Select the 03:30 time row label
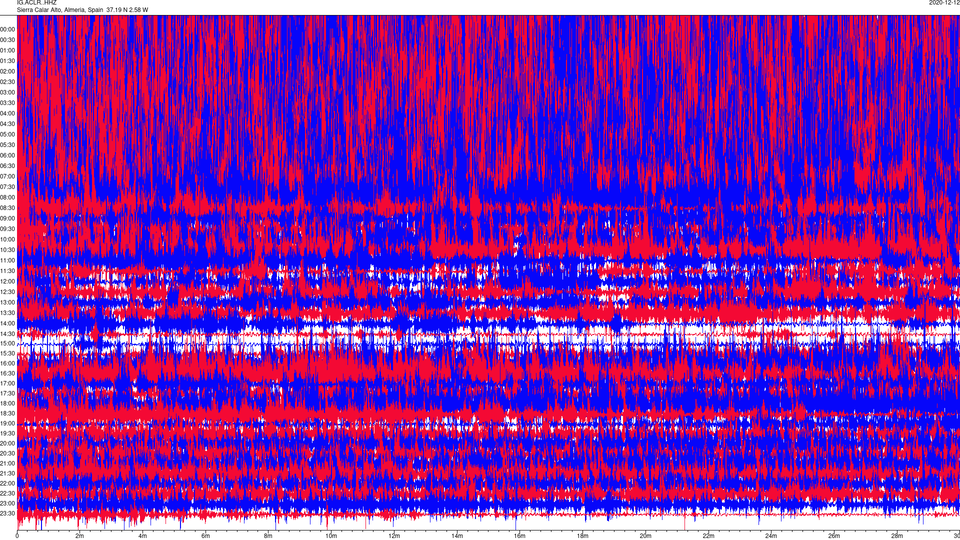The image size is (960, 540). click(8, 103)
